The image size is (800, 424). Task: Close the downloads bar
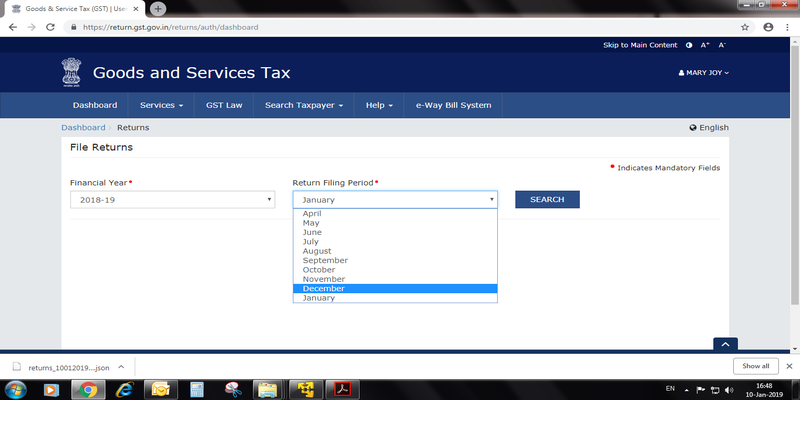pos(789,366)
